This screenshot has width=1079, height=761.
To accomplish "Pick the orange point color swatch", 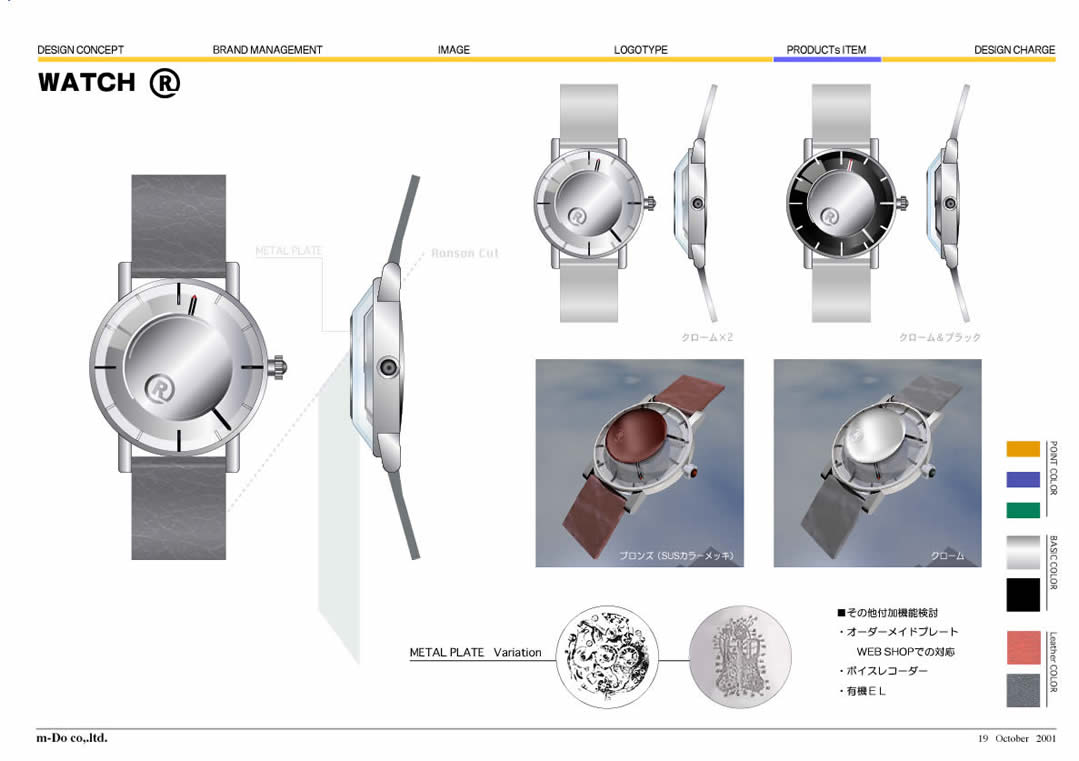I will tap(1023, 449).
